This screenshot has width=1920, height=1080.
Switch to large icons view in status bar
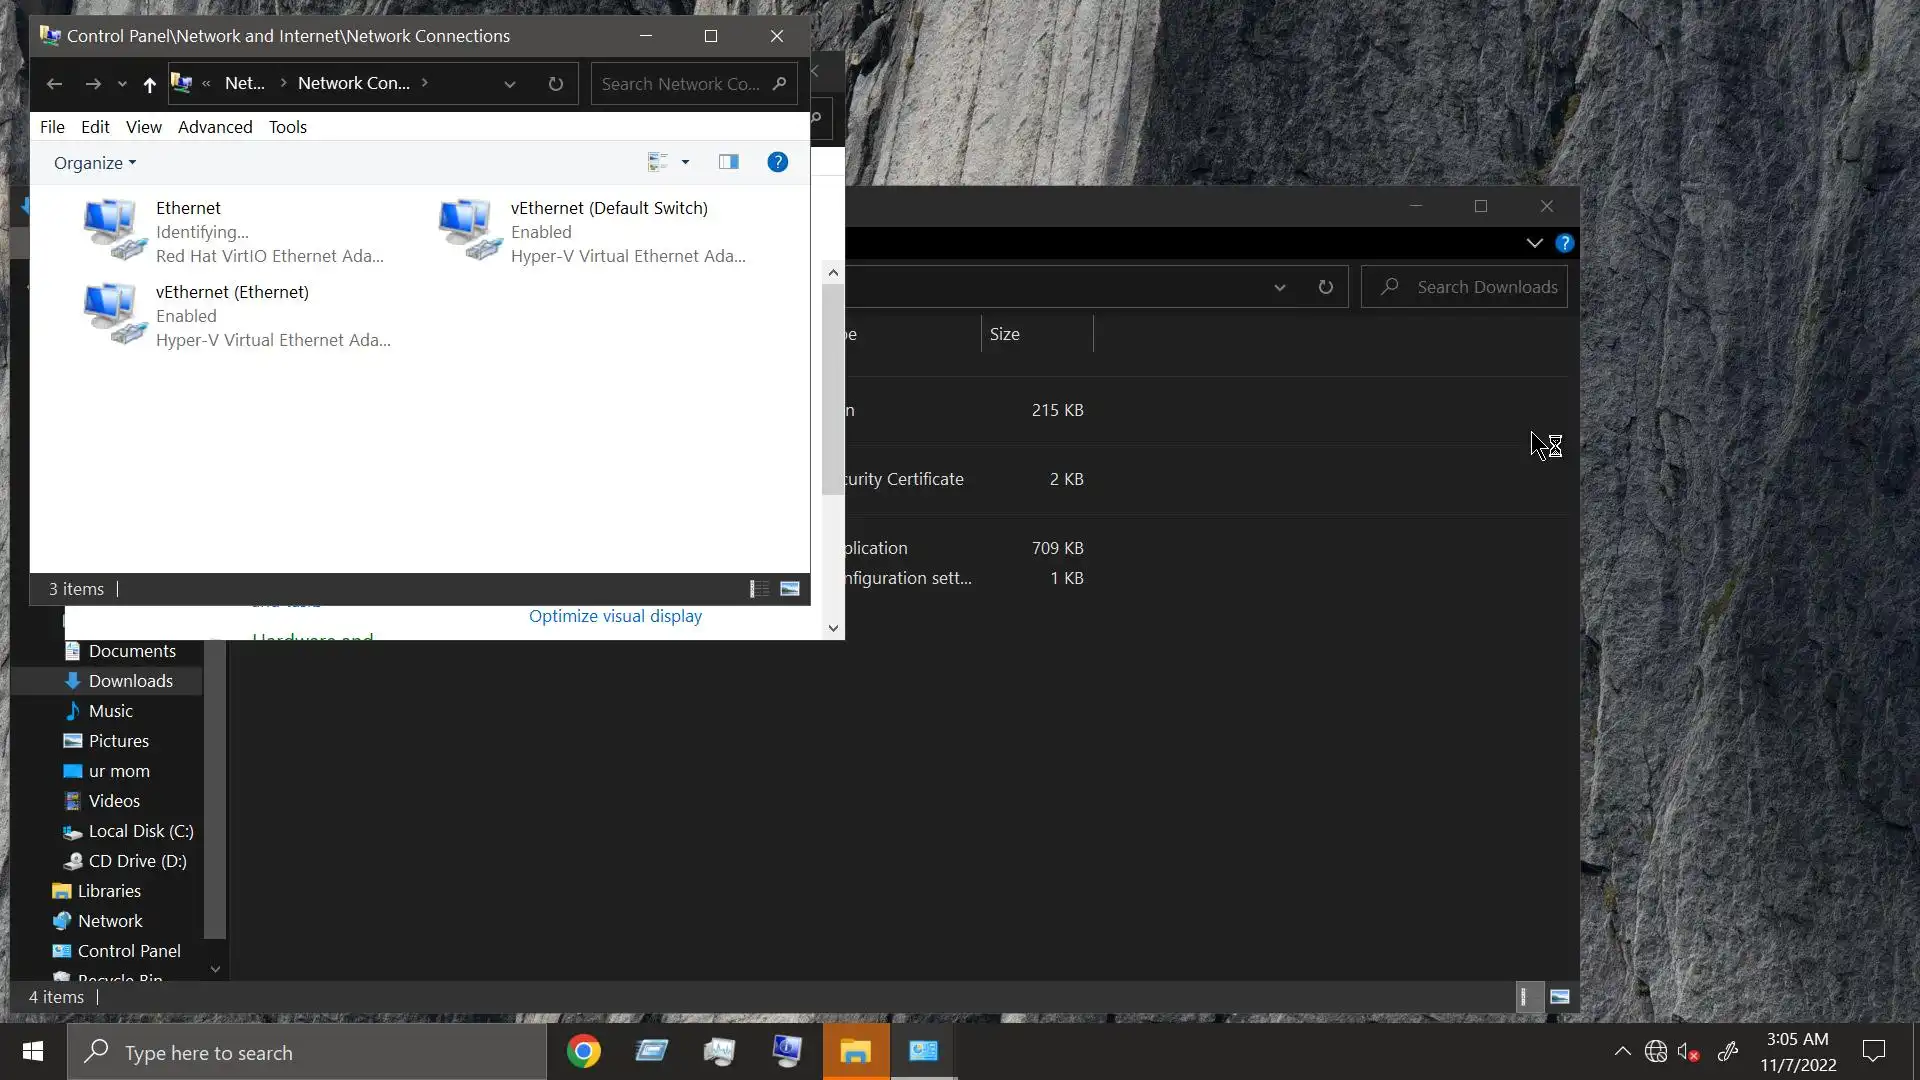[790, 589]
